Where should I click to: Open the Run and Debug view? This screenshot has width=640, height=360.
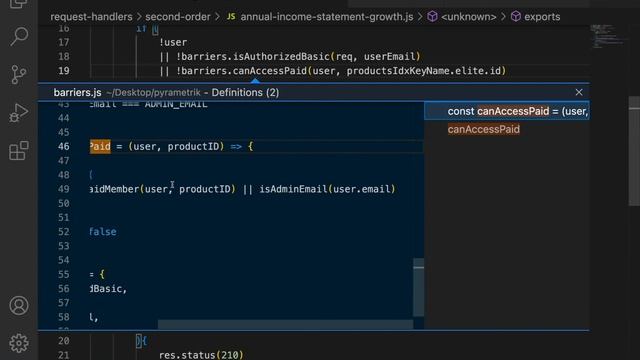(x=19, y=113)
